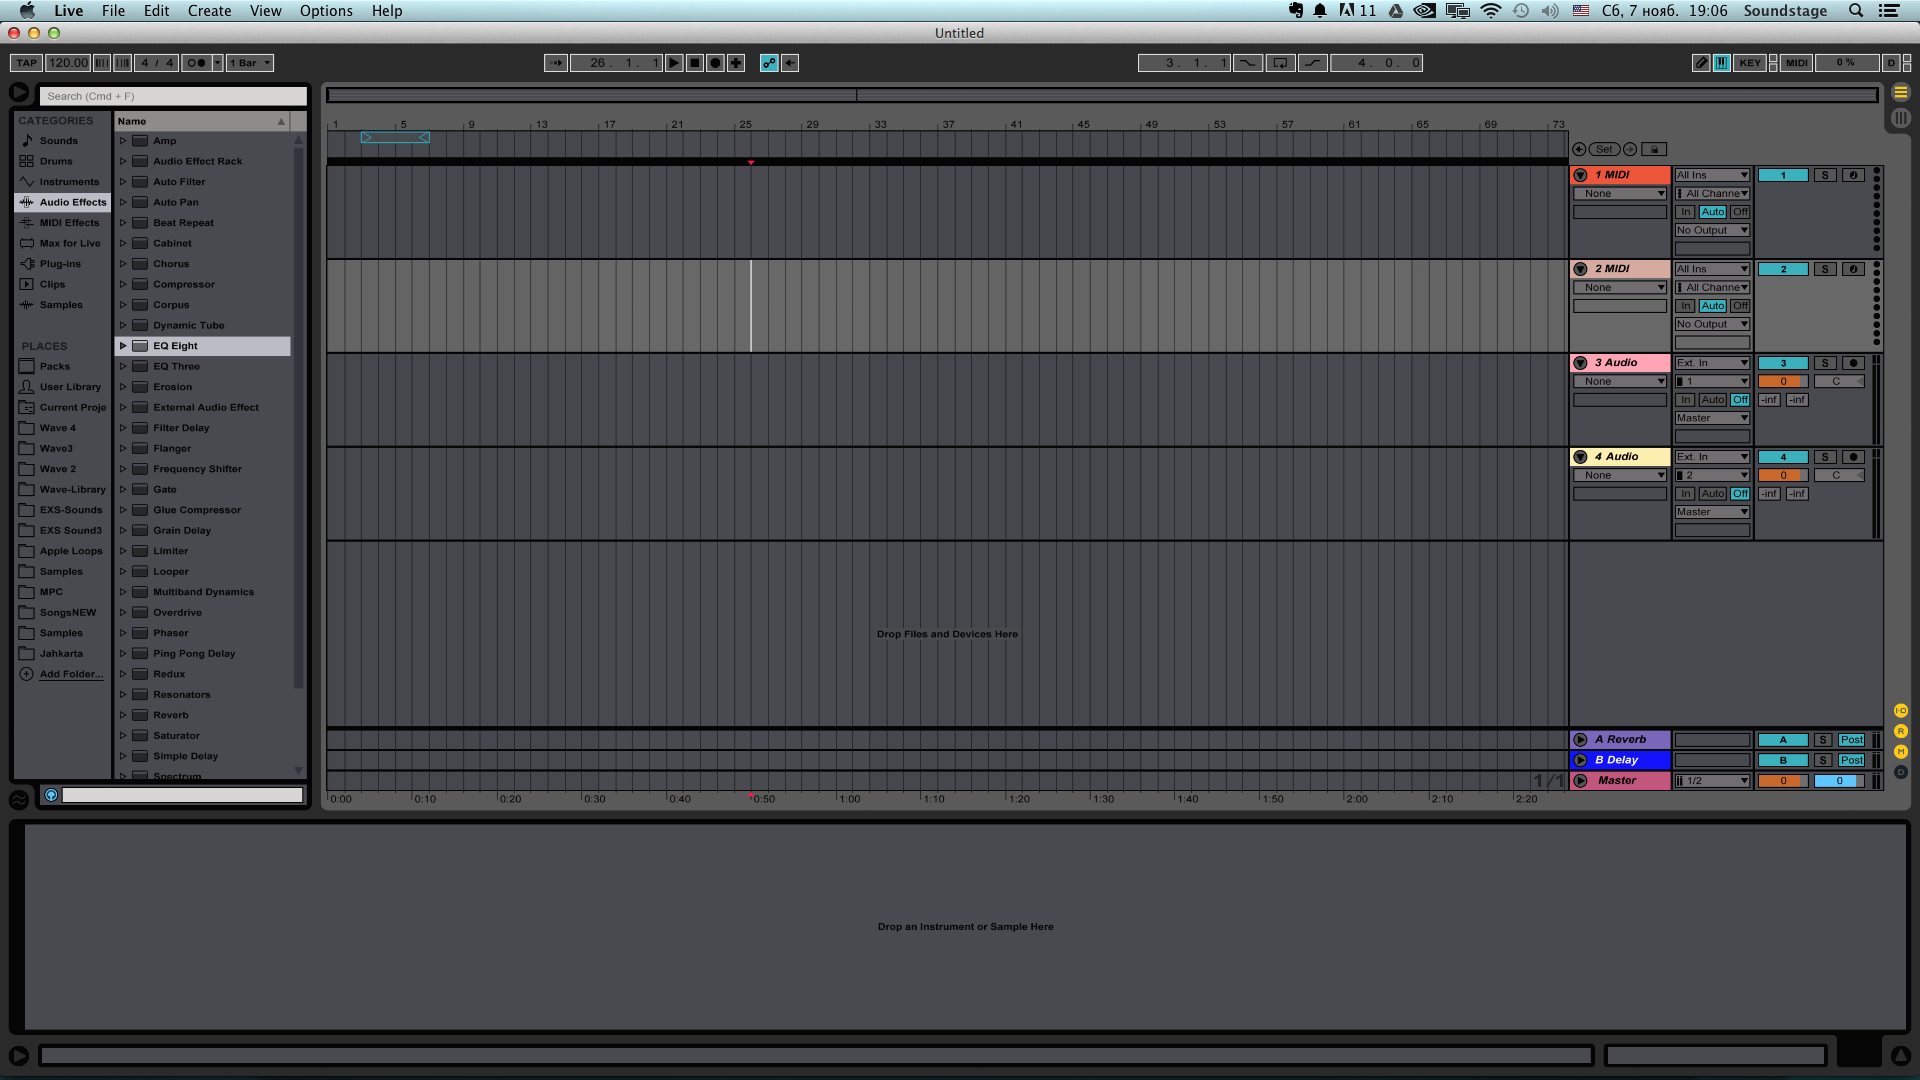Viewport: 1920px width, 1080px height.
Task: Solo the 3 Audio track
Action: pos(1824,363)
